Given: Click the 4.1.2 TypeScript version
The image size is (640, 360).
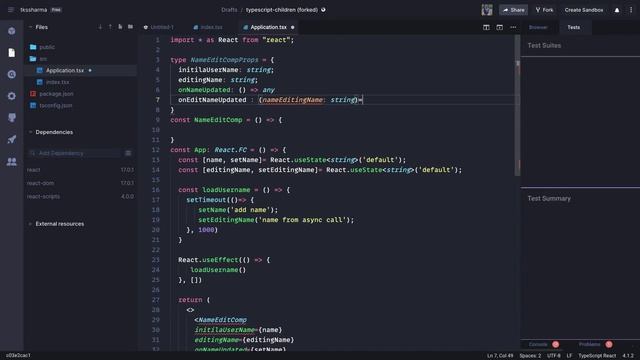Looking at the screenshot, I should [628, 356].
